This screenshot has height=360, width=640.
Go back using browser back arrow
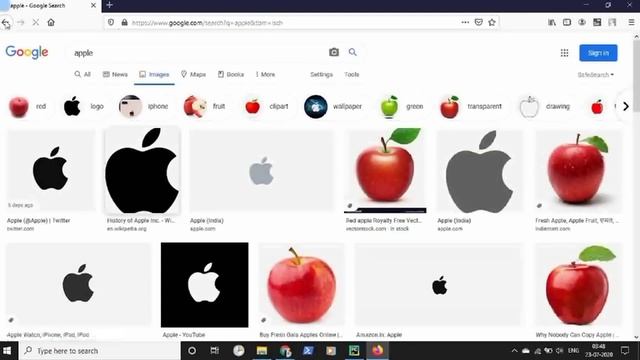click(6, 22)
